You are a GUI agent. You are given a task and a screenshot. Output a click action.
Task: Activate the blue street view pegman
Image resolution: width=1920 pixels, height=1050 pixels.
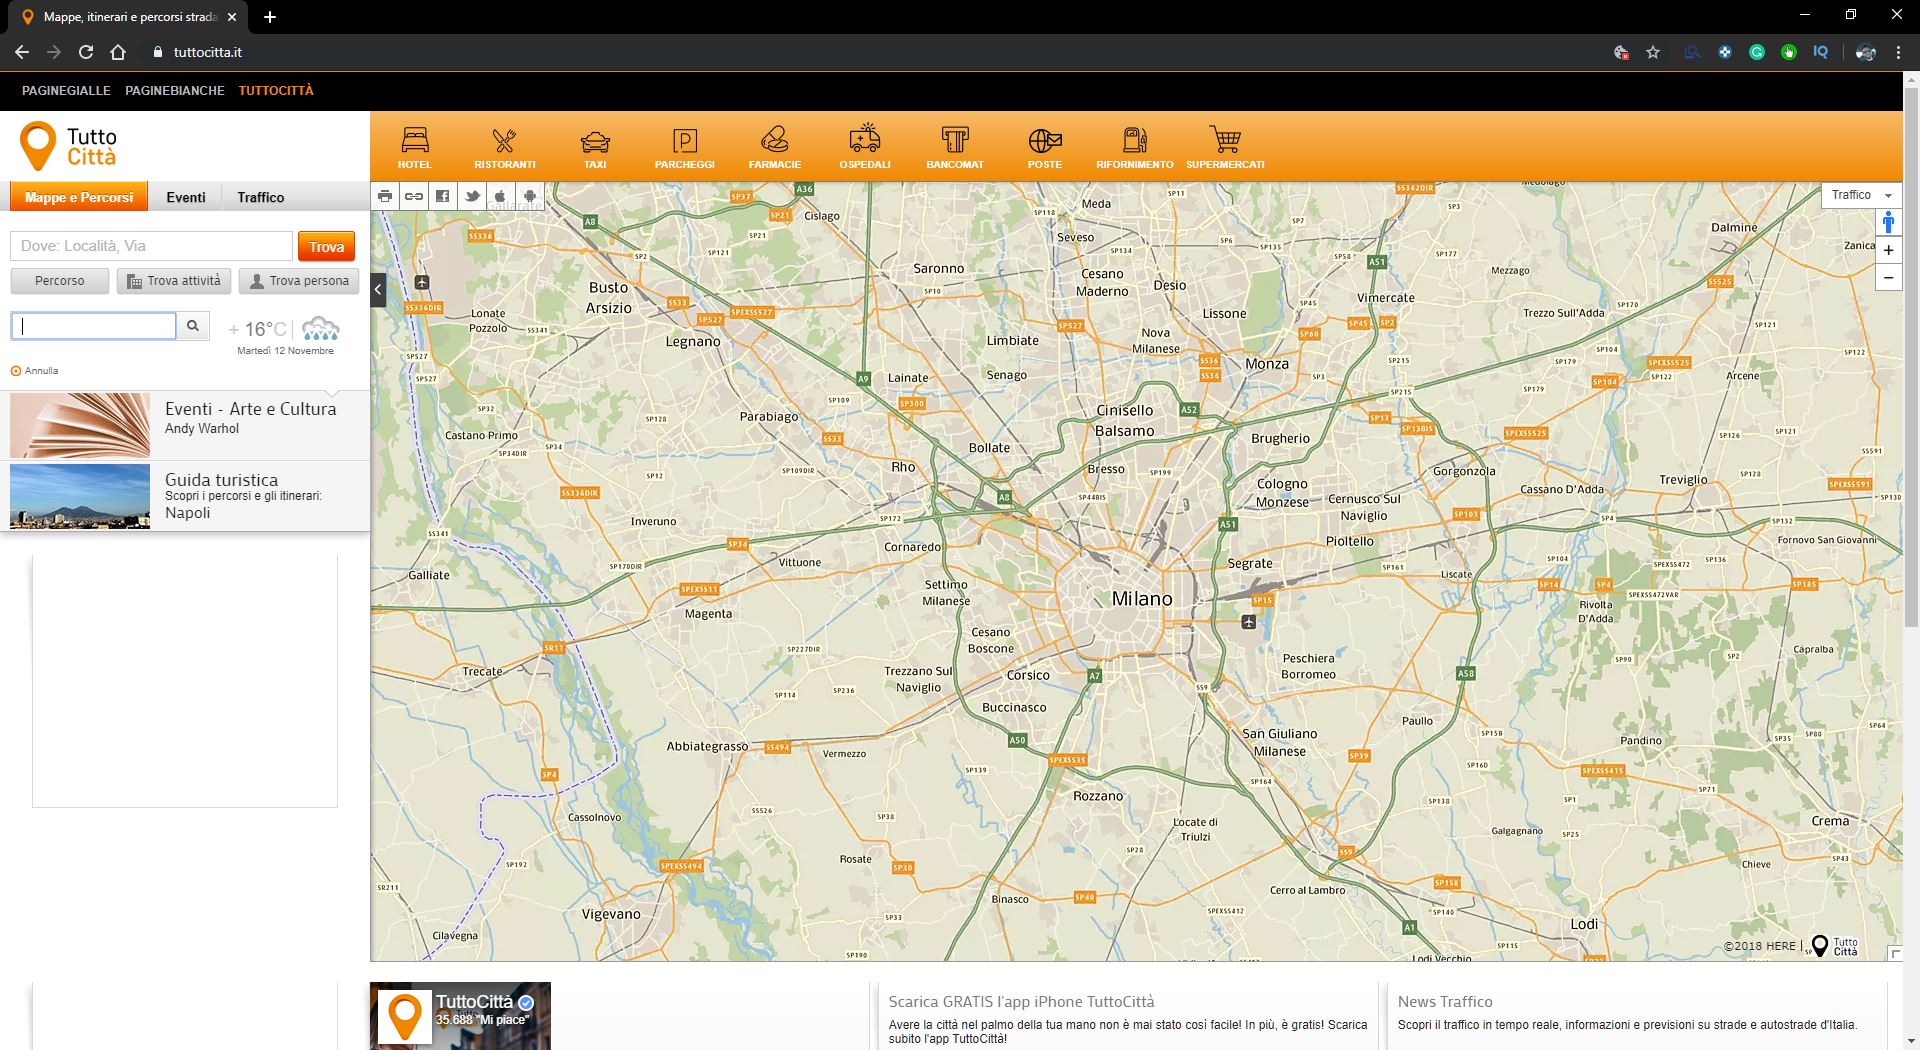pos(1888,222)
